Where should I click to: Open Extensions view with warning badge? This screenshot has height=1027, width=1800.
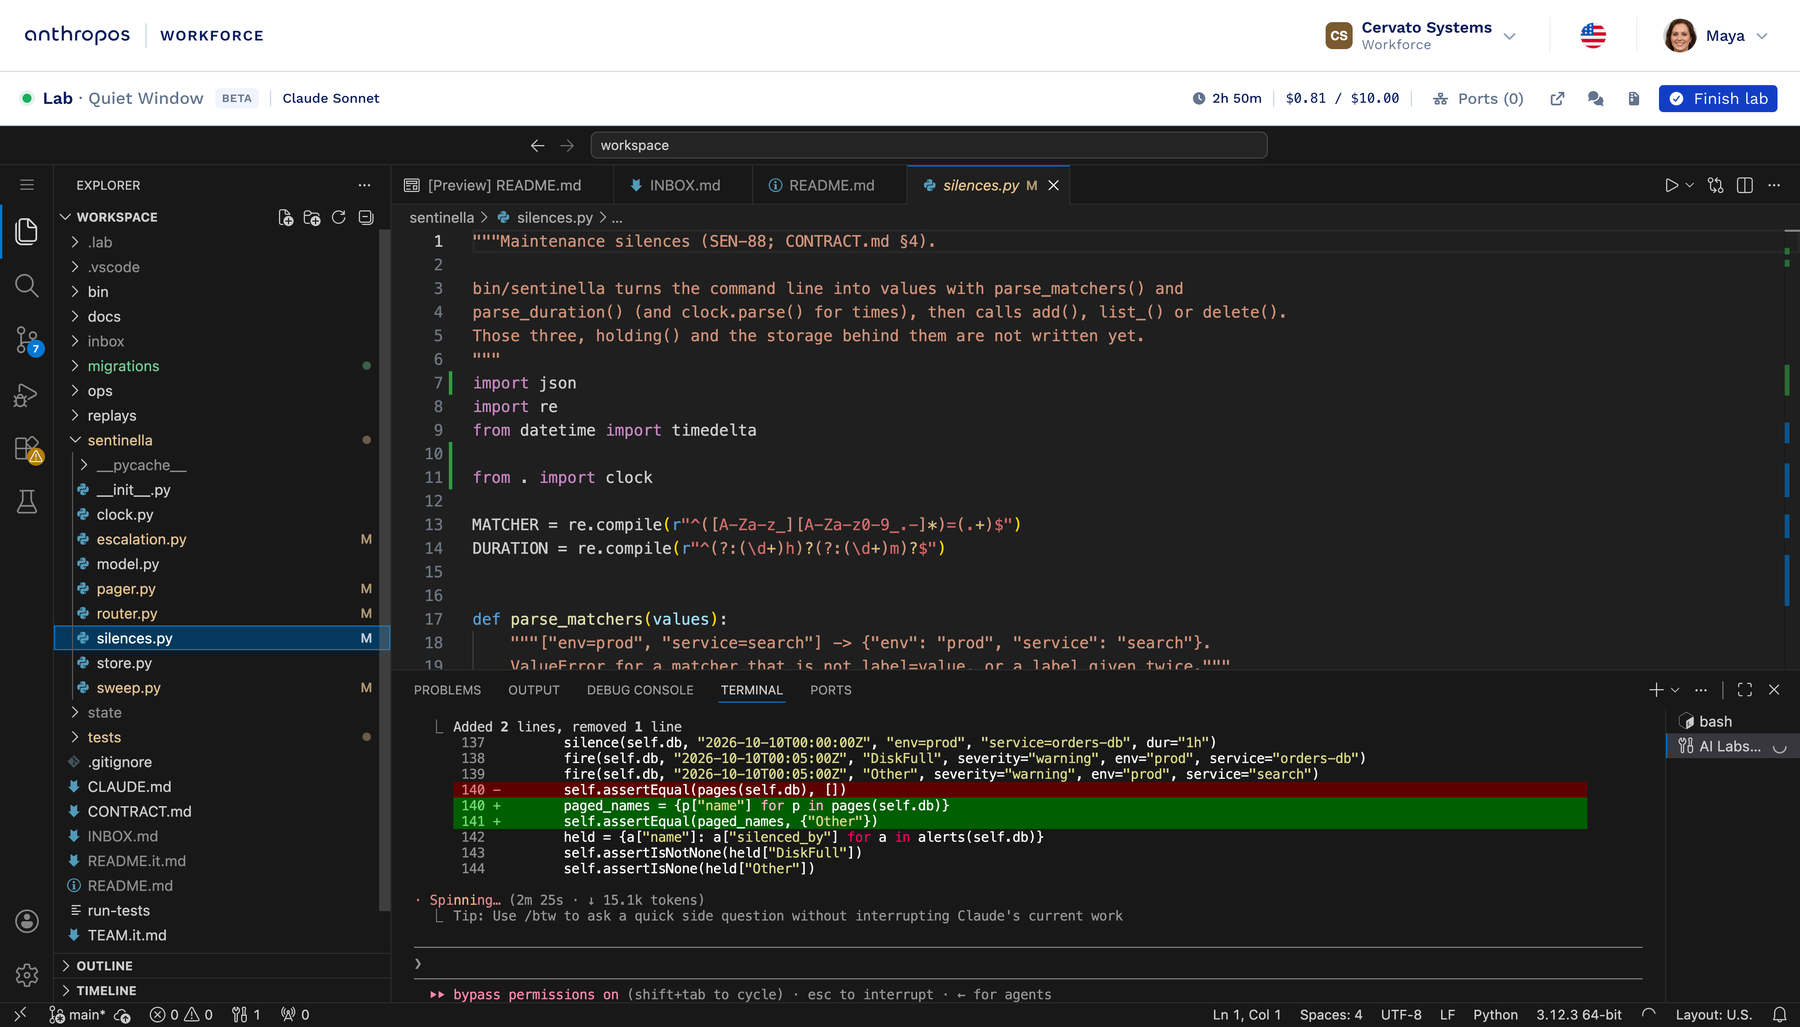click(27, 449)
